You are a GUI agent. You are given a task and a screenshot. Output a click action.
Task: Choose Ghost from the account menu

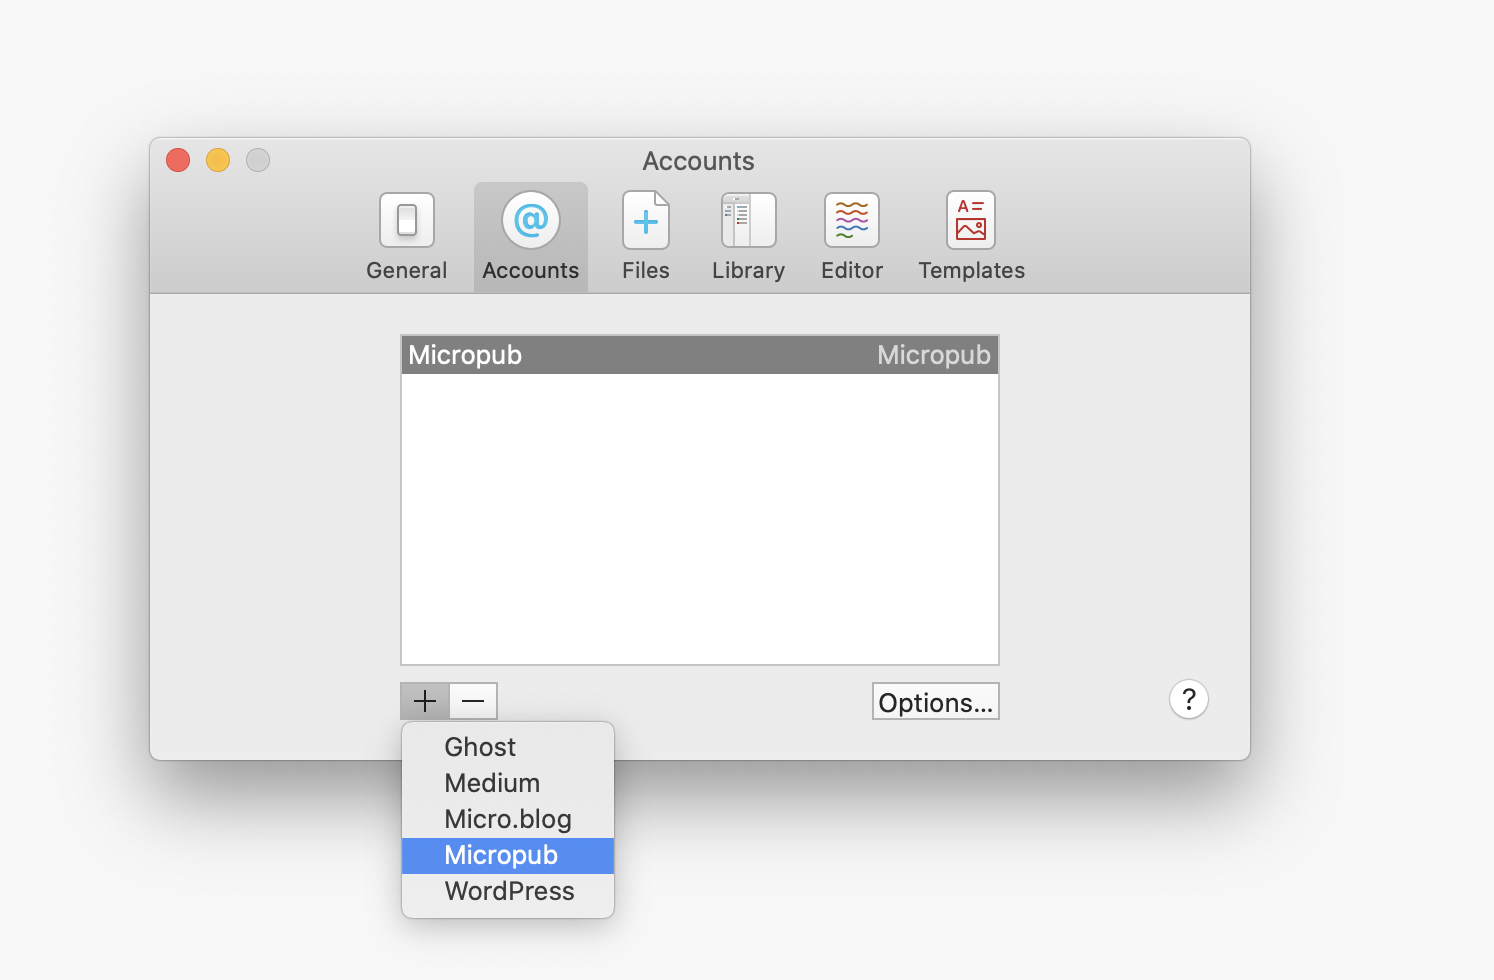click(x=508, y=747)
